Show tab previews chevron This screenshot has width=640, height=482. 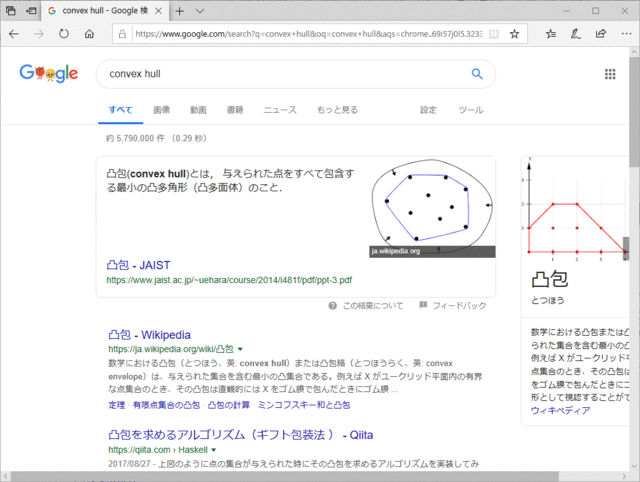[200, 11]
